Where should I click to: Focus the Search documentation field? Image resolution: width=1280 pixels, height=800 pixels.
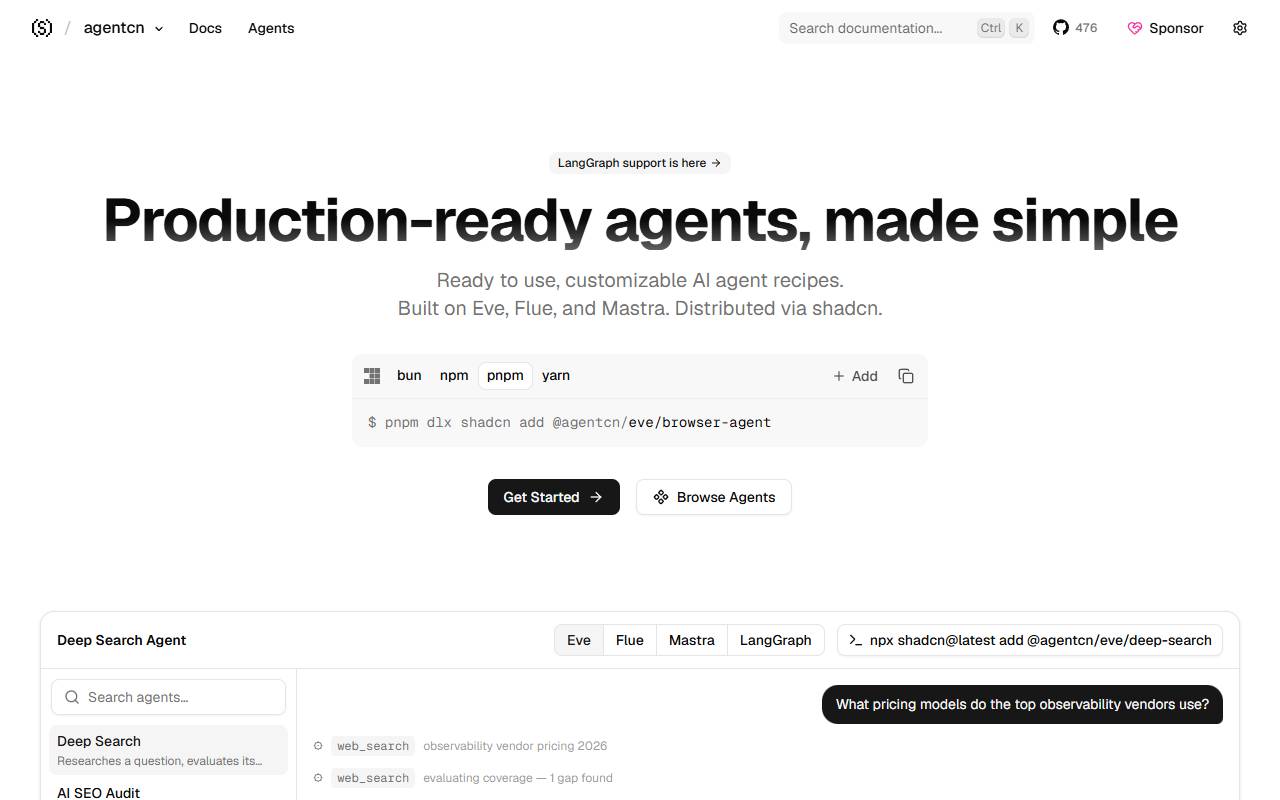click(x=906, y=28)
